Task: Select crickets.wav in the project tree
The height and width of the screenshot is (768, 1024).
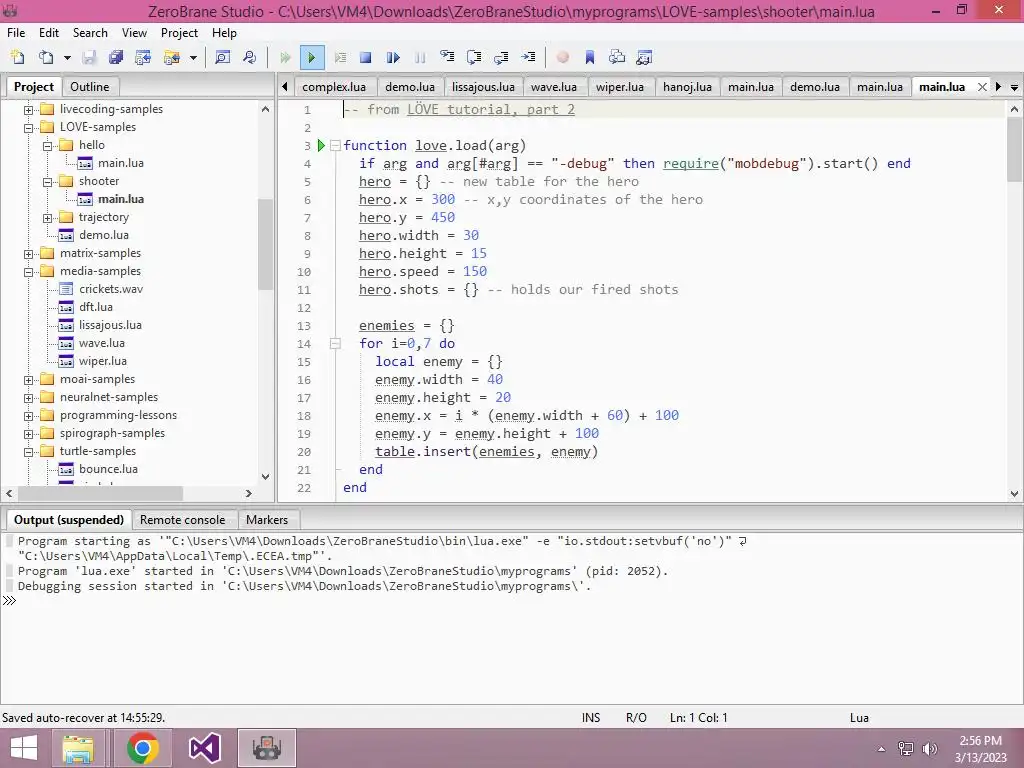Action: tap(110, 289)
